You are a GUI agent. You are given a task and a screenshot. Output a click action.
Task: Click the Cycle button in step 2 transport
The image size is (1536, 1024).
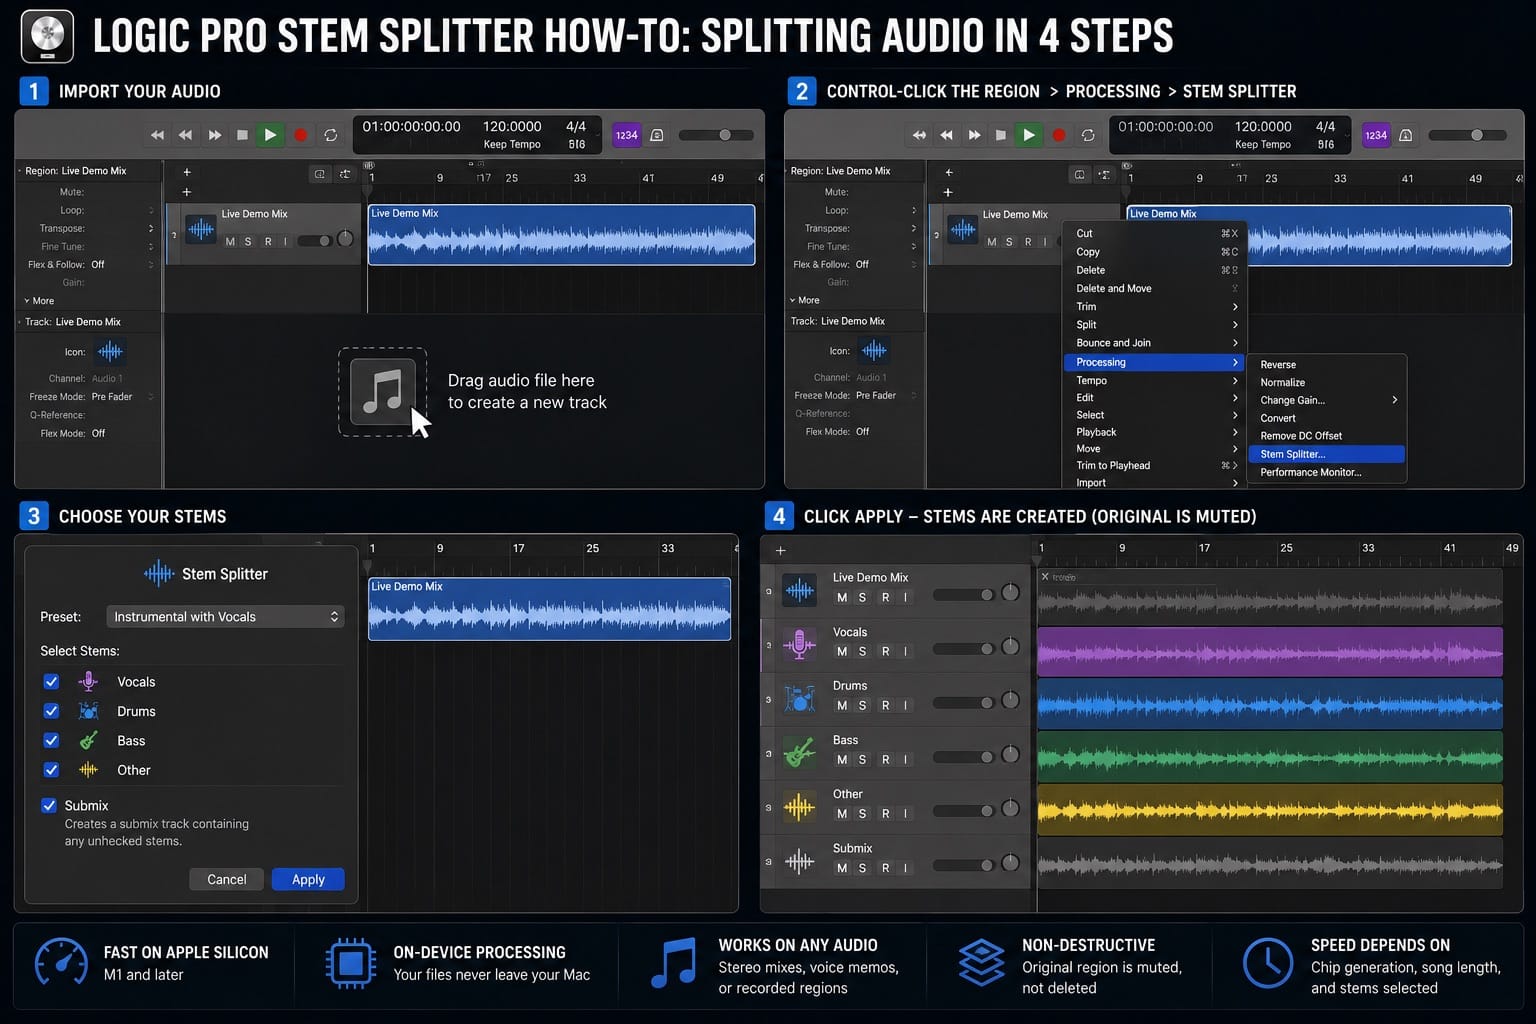click(x=1088, y=135)
